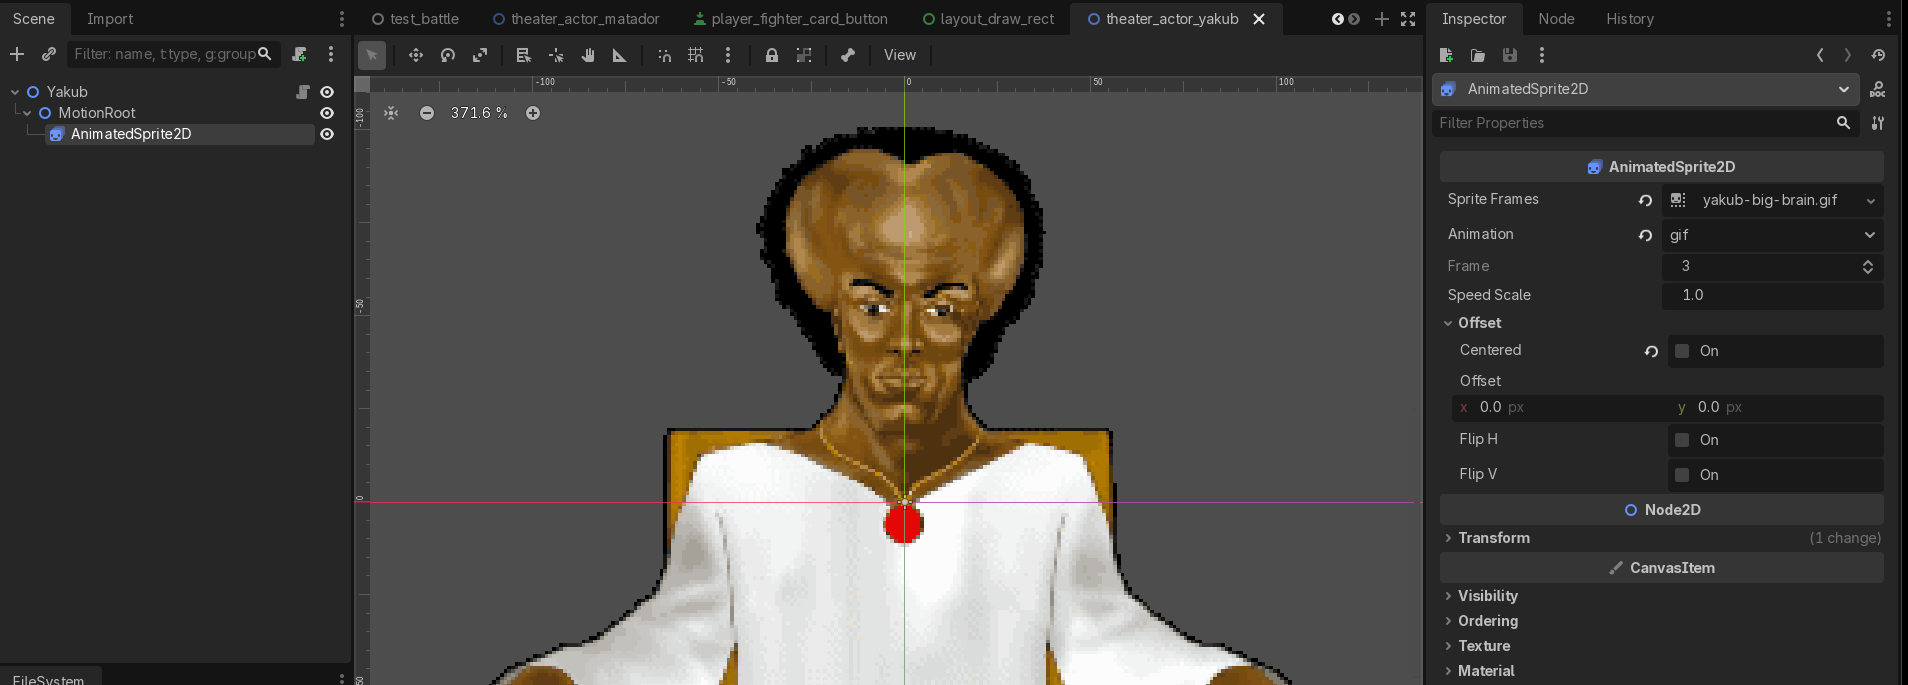Lock the selected node

coord(772,55)
